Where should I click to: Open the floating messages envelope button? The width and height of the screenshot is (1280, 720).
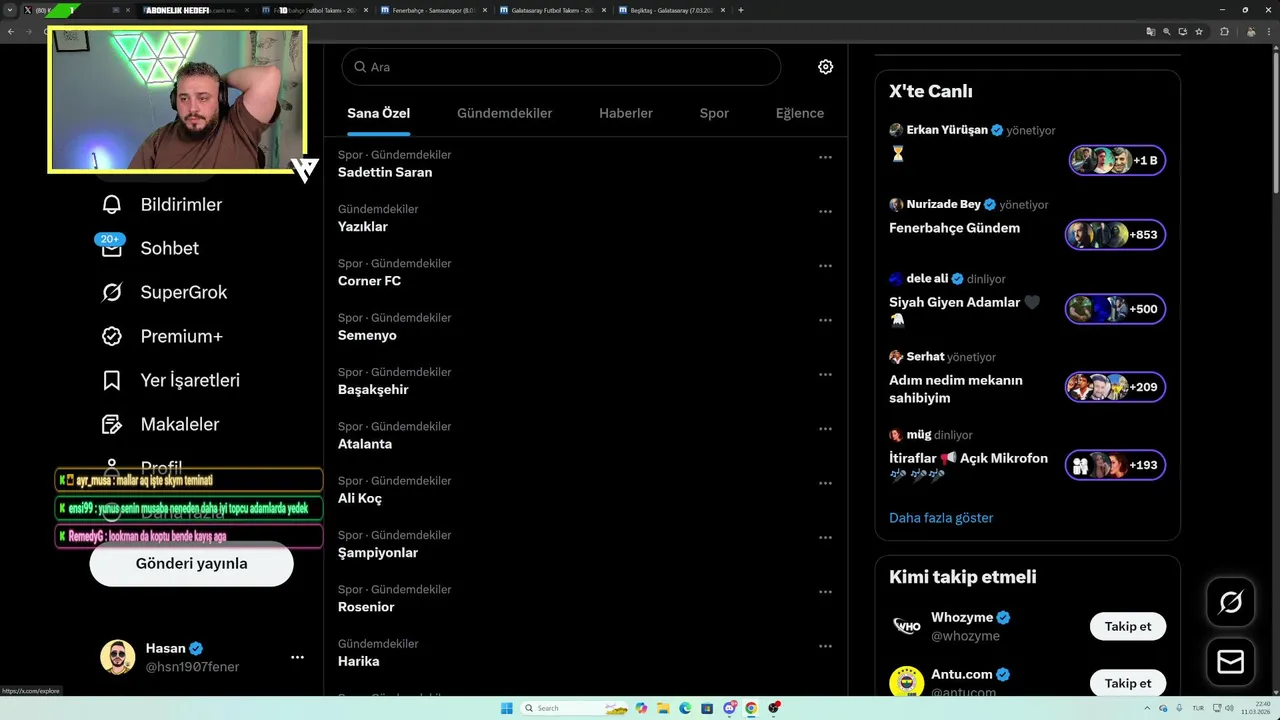(1231, 662)
